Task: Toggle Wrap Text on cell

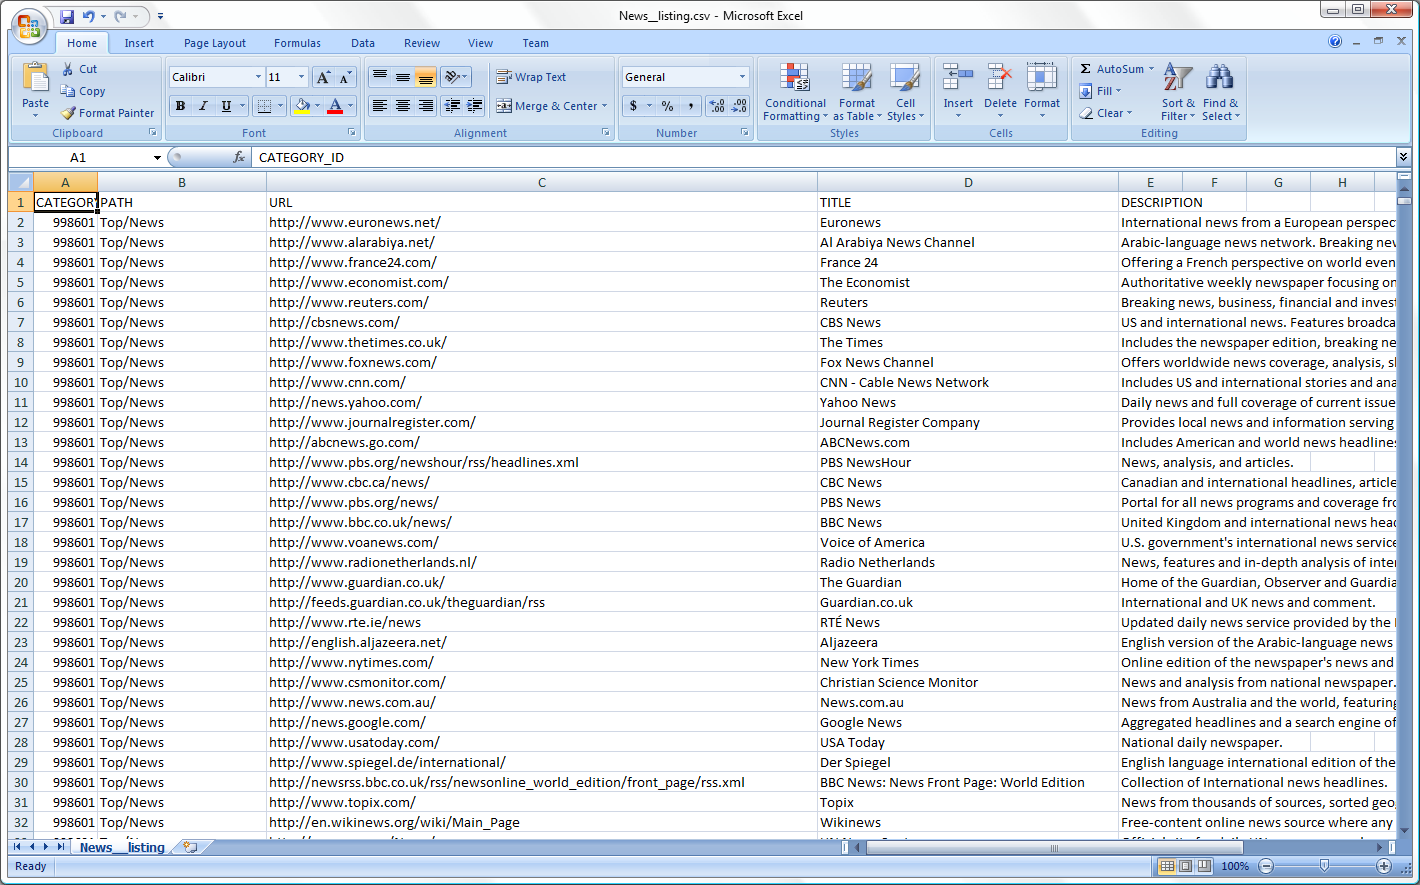Action: click(531, 77)
